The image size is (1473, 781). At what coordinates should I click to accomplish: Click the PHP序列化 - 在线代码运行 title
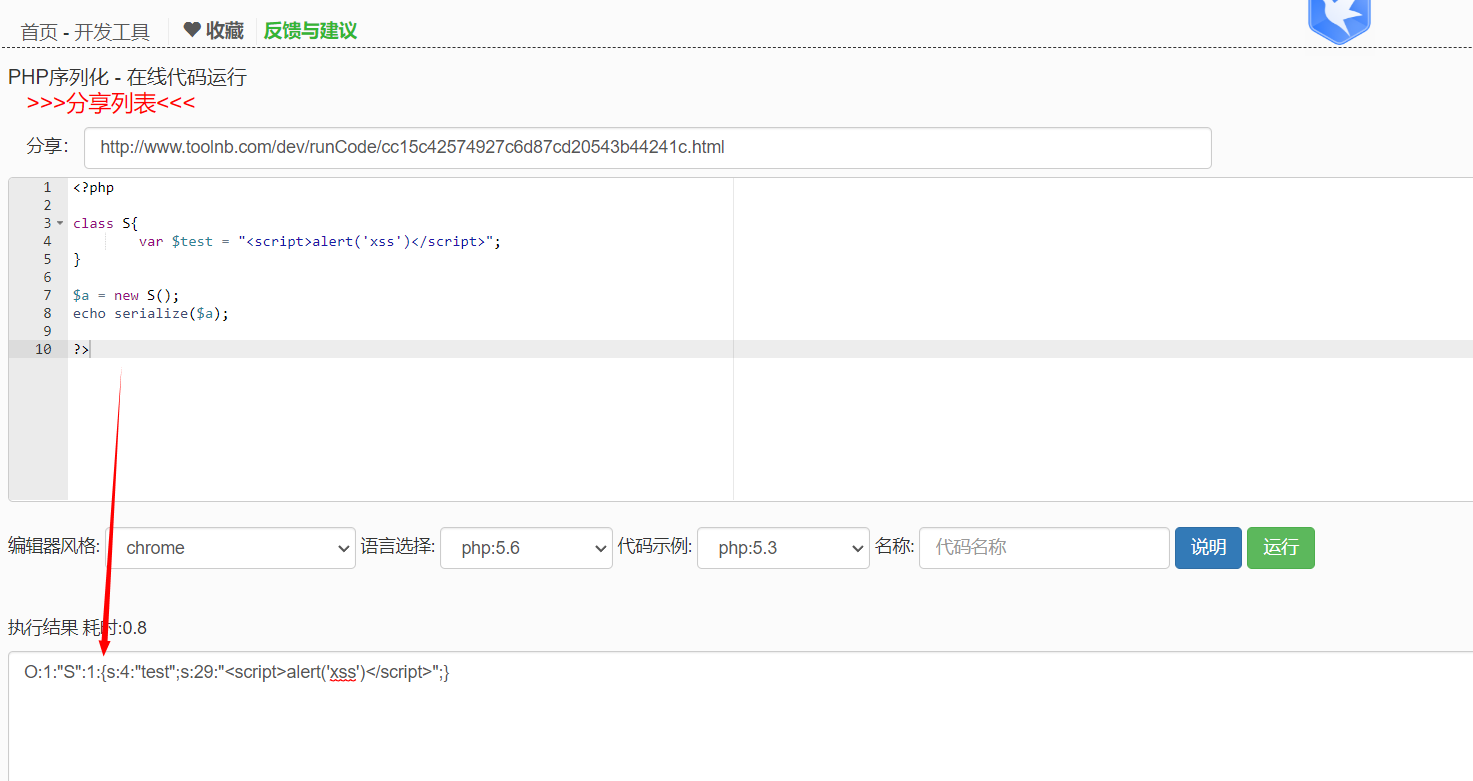click(x=127, y=77)
